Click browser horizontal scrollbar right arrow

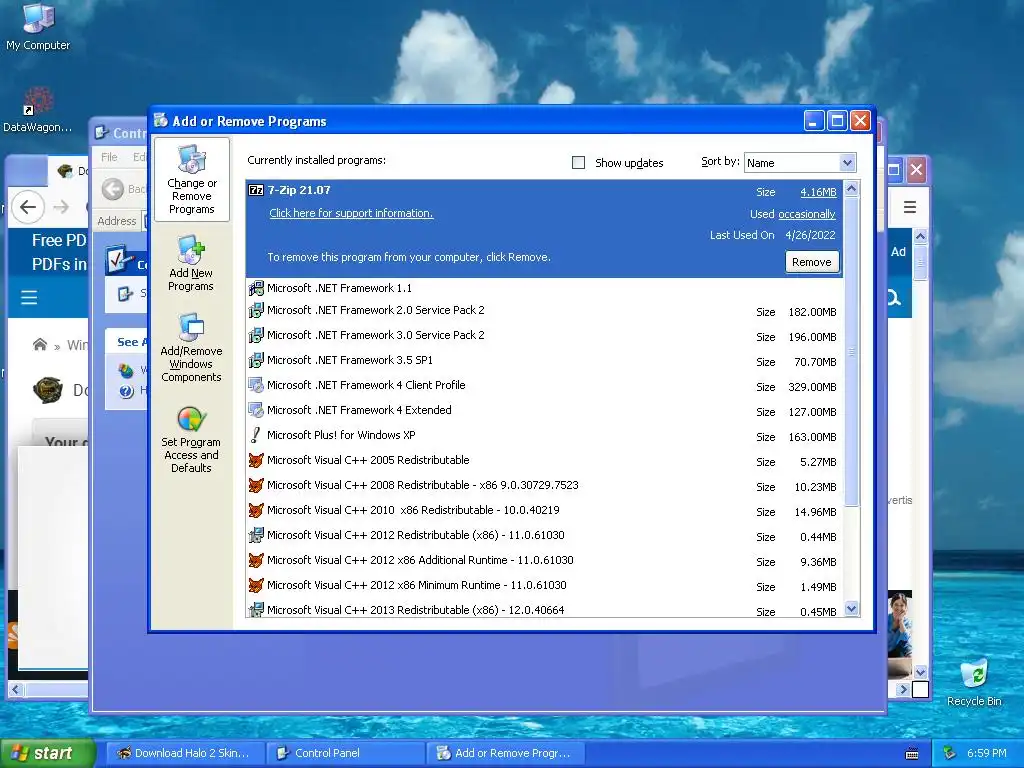[x=903, y=689]
